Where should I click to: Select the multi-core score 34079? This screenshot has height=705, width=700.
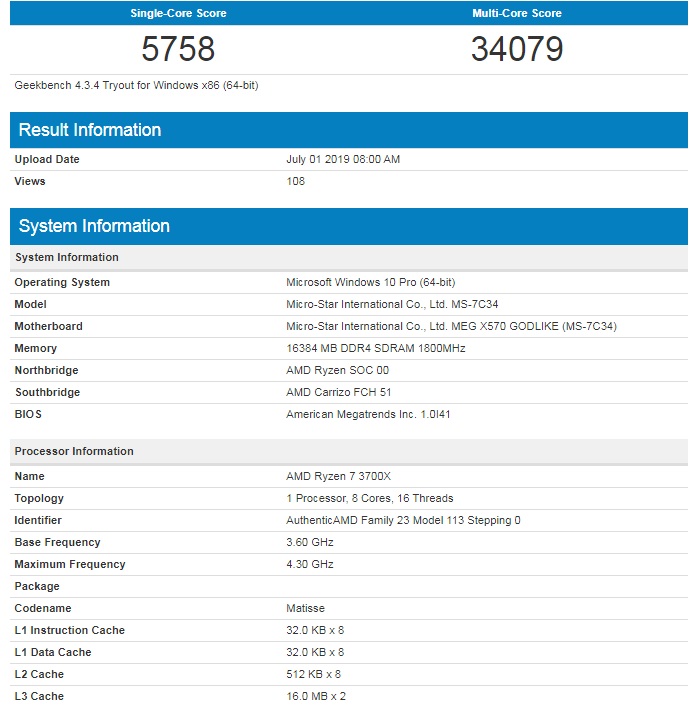tap(517, 49)
